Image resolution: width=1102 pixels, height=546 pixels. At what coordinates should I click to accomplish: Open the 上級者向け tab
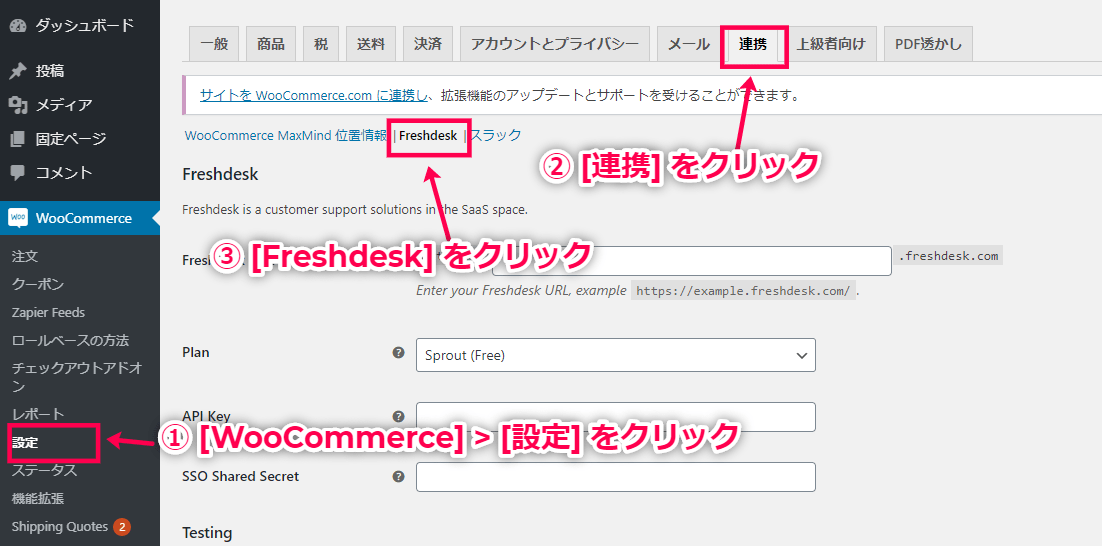point(831,44)
